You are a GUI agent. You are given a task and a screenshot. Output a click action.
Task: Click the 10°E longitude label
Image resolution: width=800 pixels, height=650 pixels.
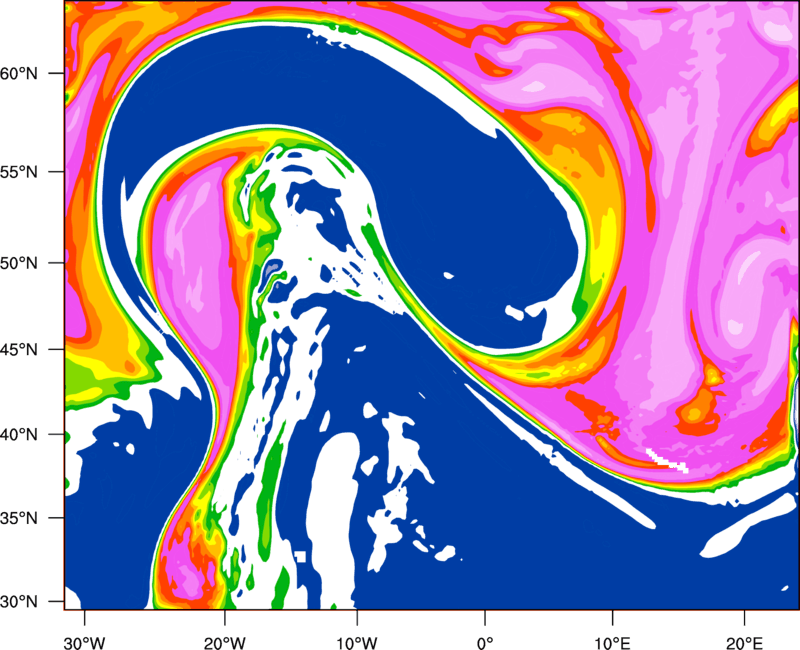(612, 643)
